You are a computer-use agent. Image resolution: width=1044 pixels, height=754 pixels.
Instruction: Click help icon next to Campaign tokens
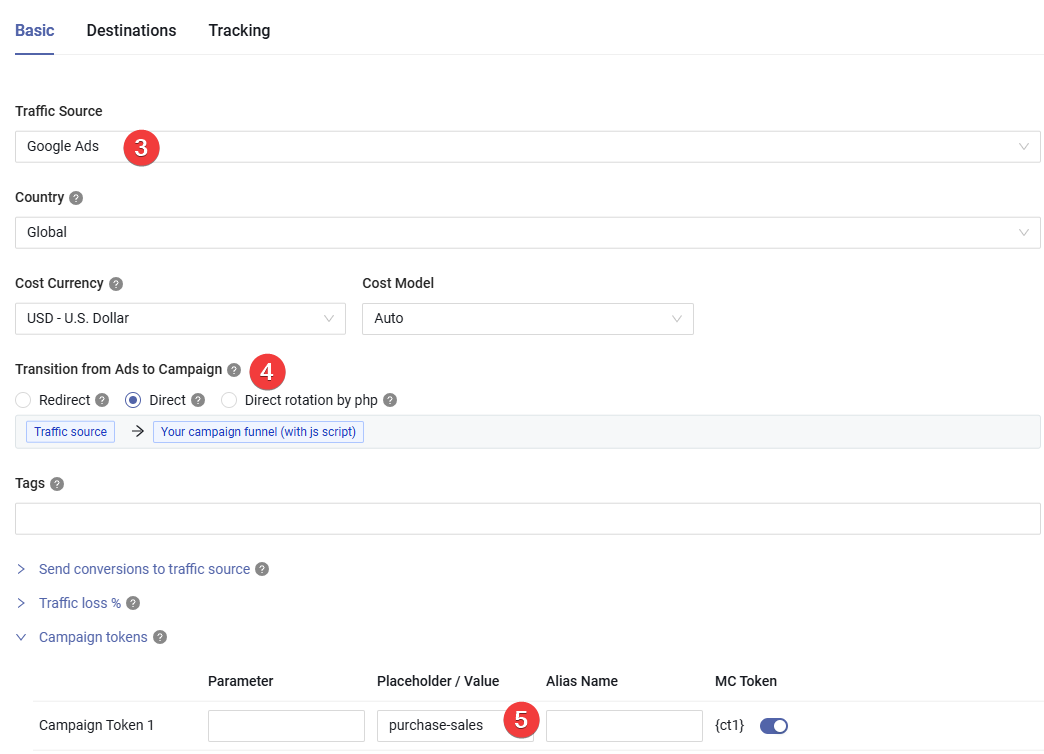tap(160, 637)
